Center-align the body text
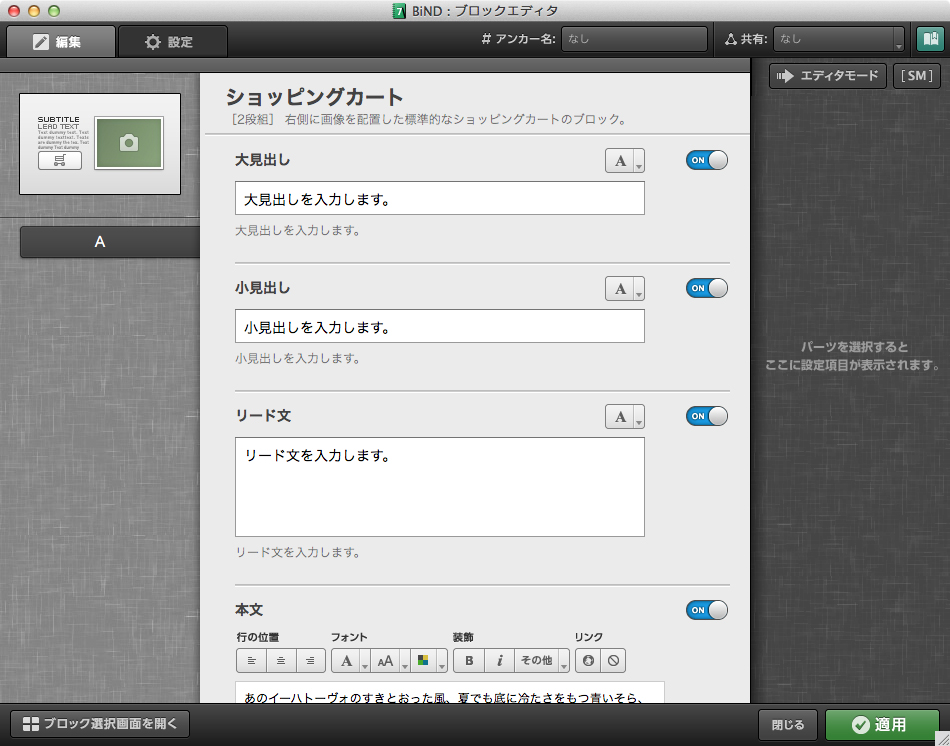Screen dimensions: 950x746 tap(281, 661)
